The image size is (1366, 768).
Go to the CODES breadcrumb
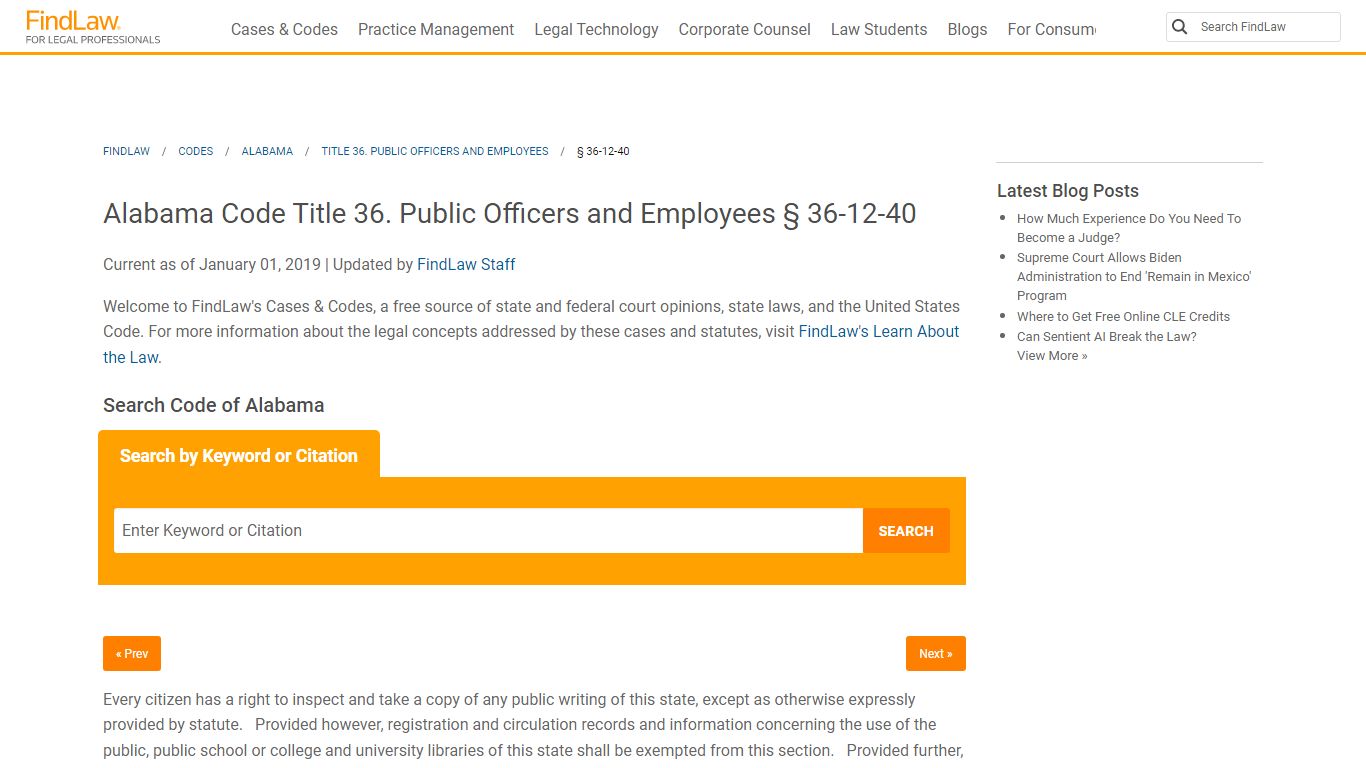tap(195, 151)
